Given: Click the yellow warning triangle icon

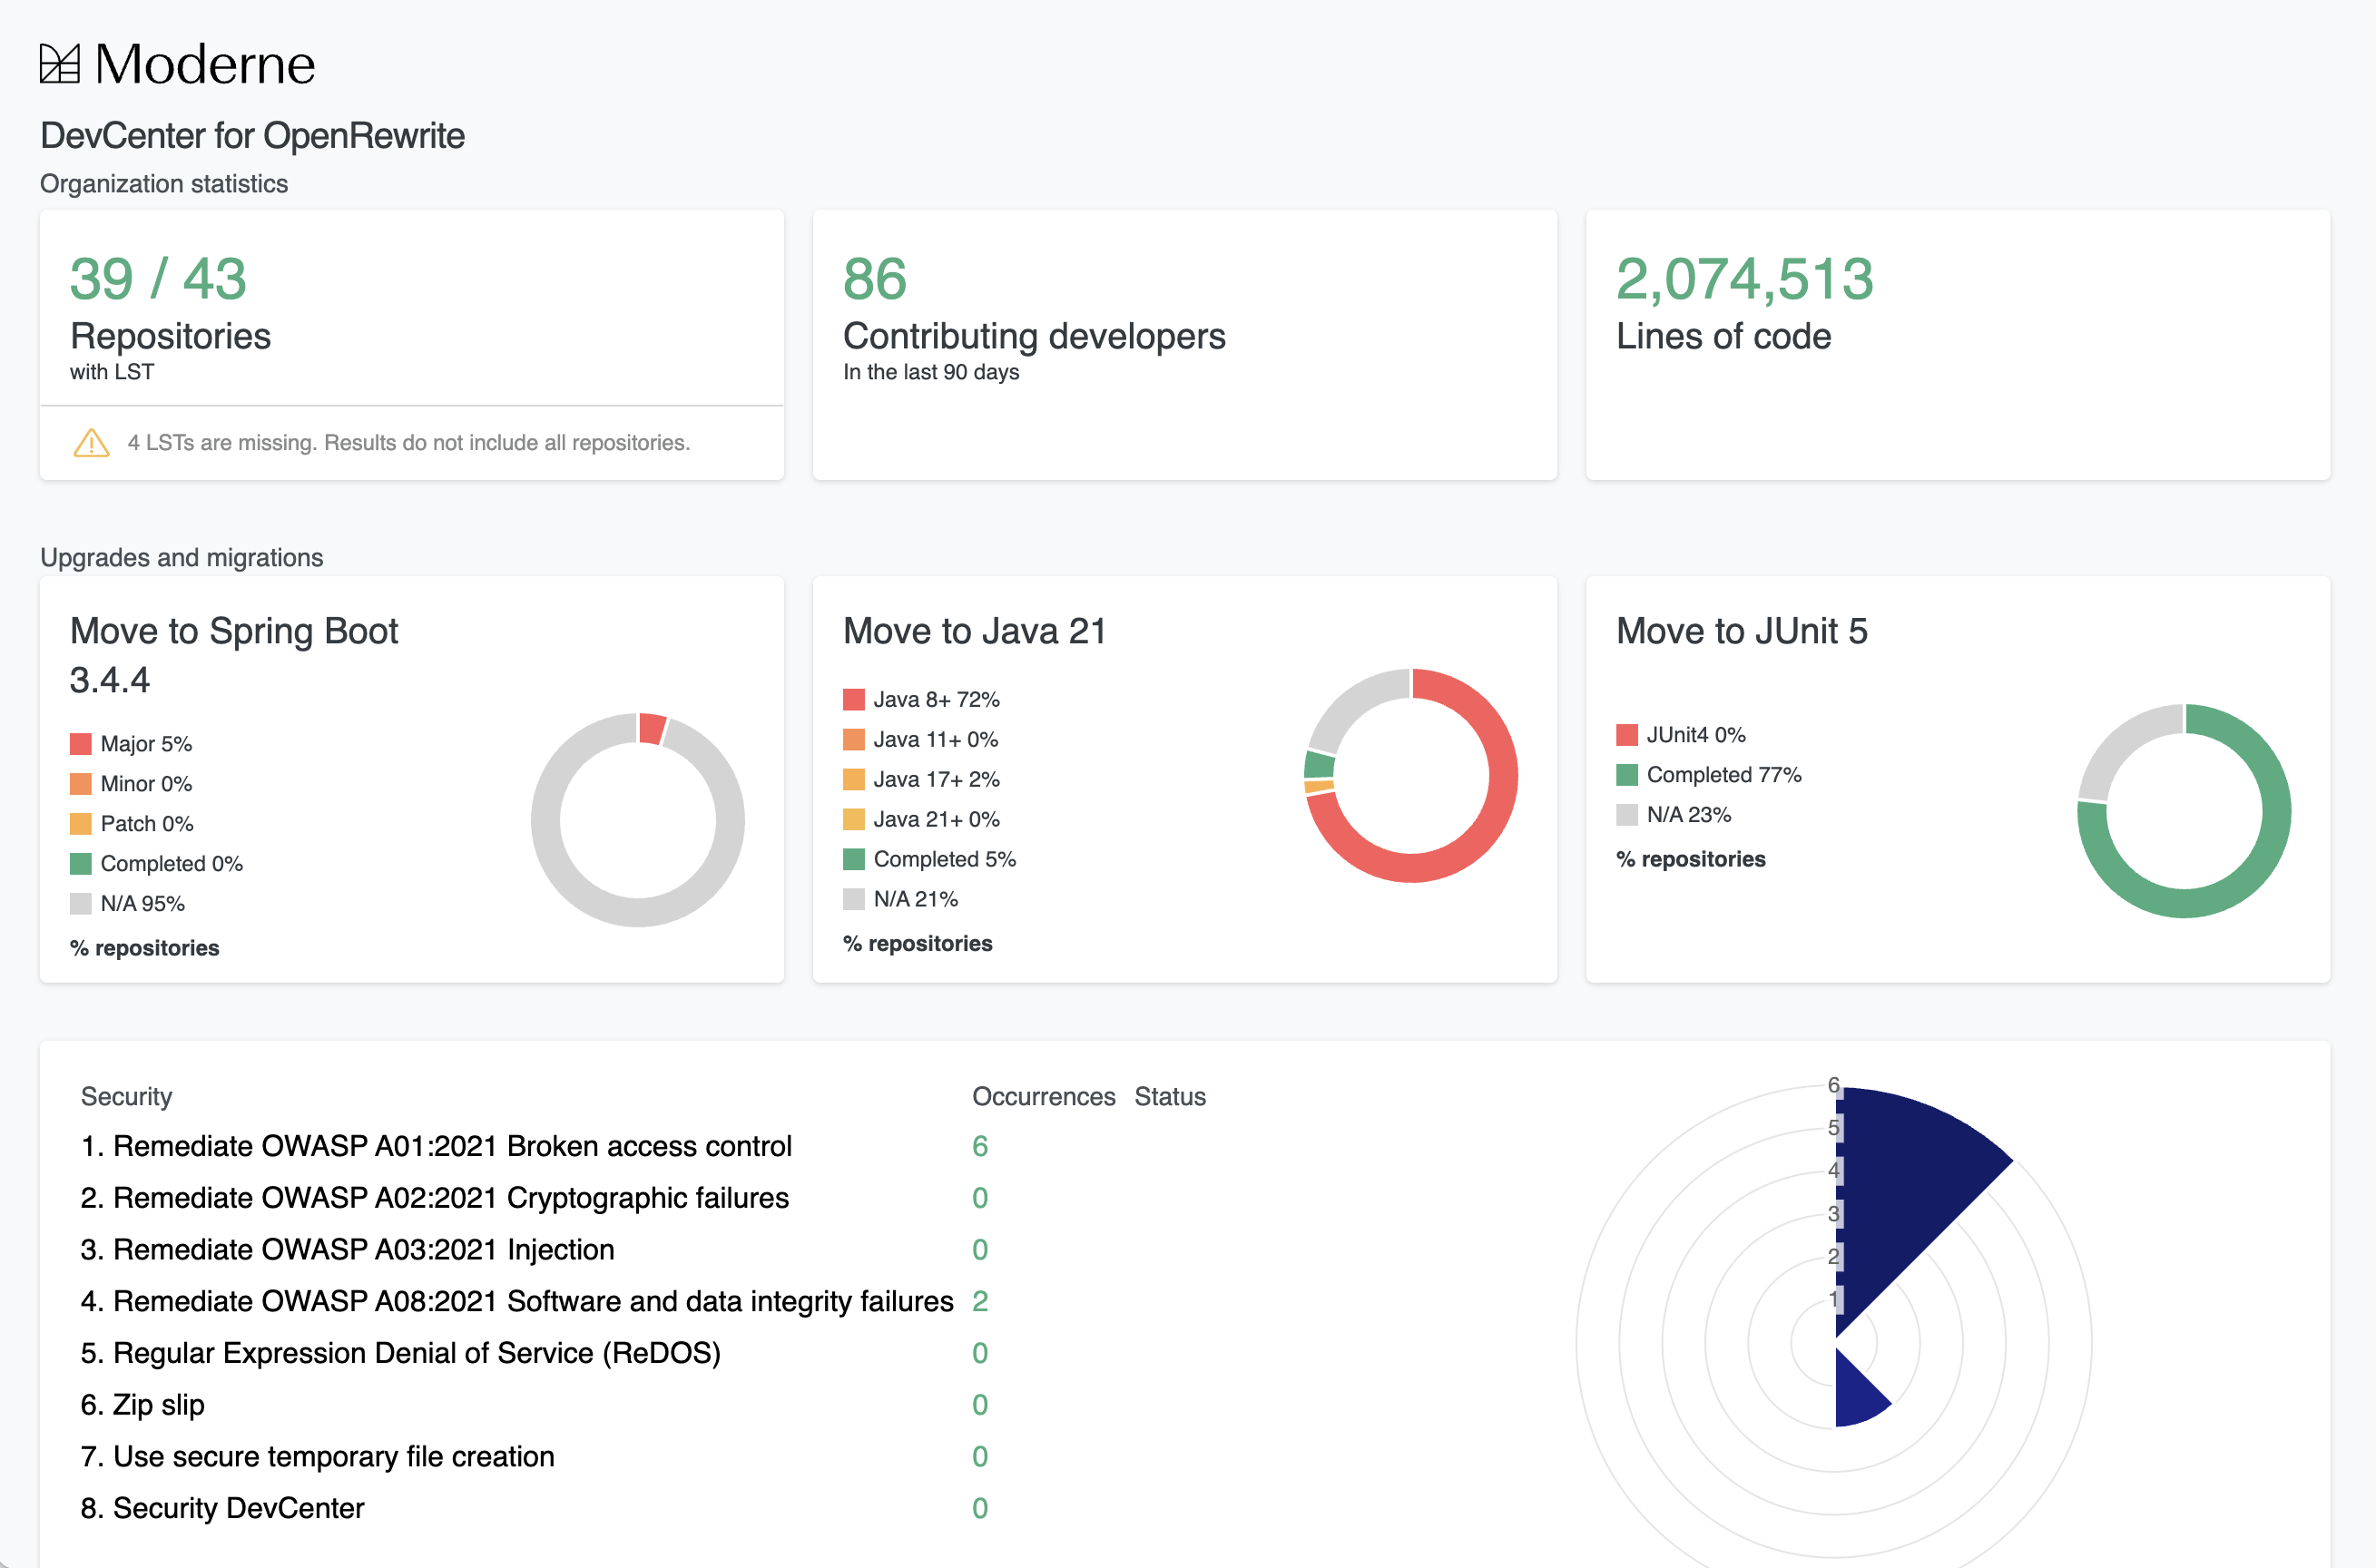Looking at the screenshot, I should click(x=92, y=443).
